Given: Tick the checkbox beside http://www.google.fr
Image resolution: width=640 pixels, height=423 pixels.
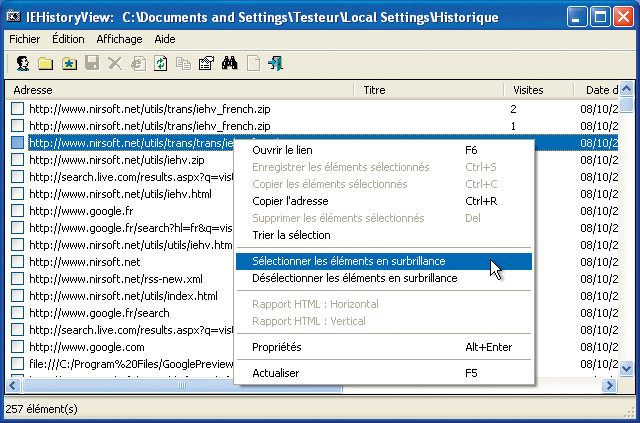Looking at the screenshot, I should coord(17,211).
